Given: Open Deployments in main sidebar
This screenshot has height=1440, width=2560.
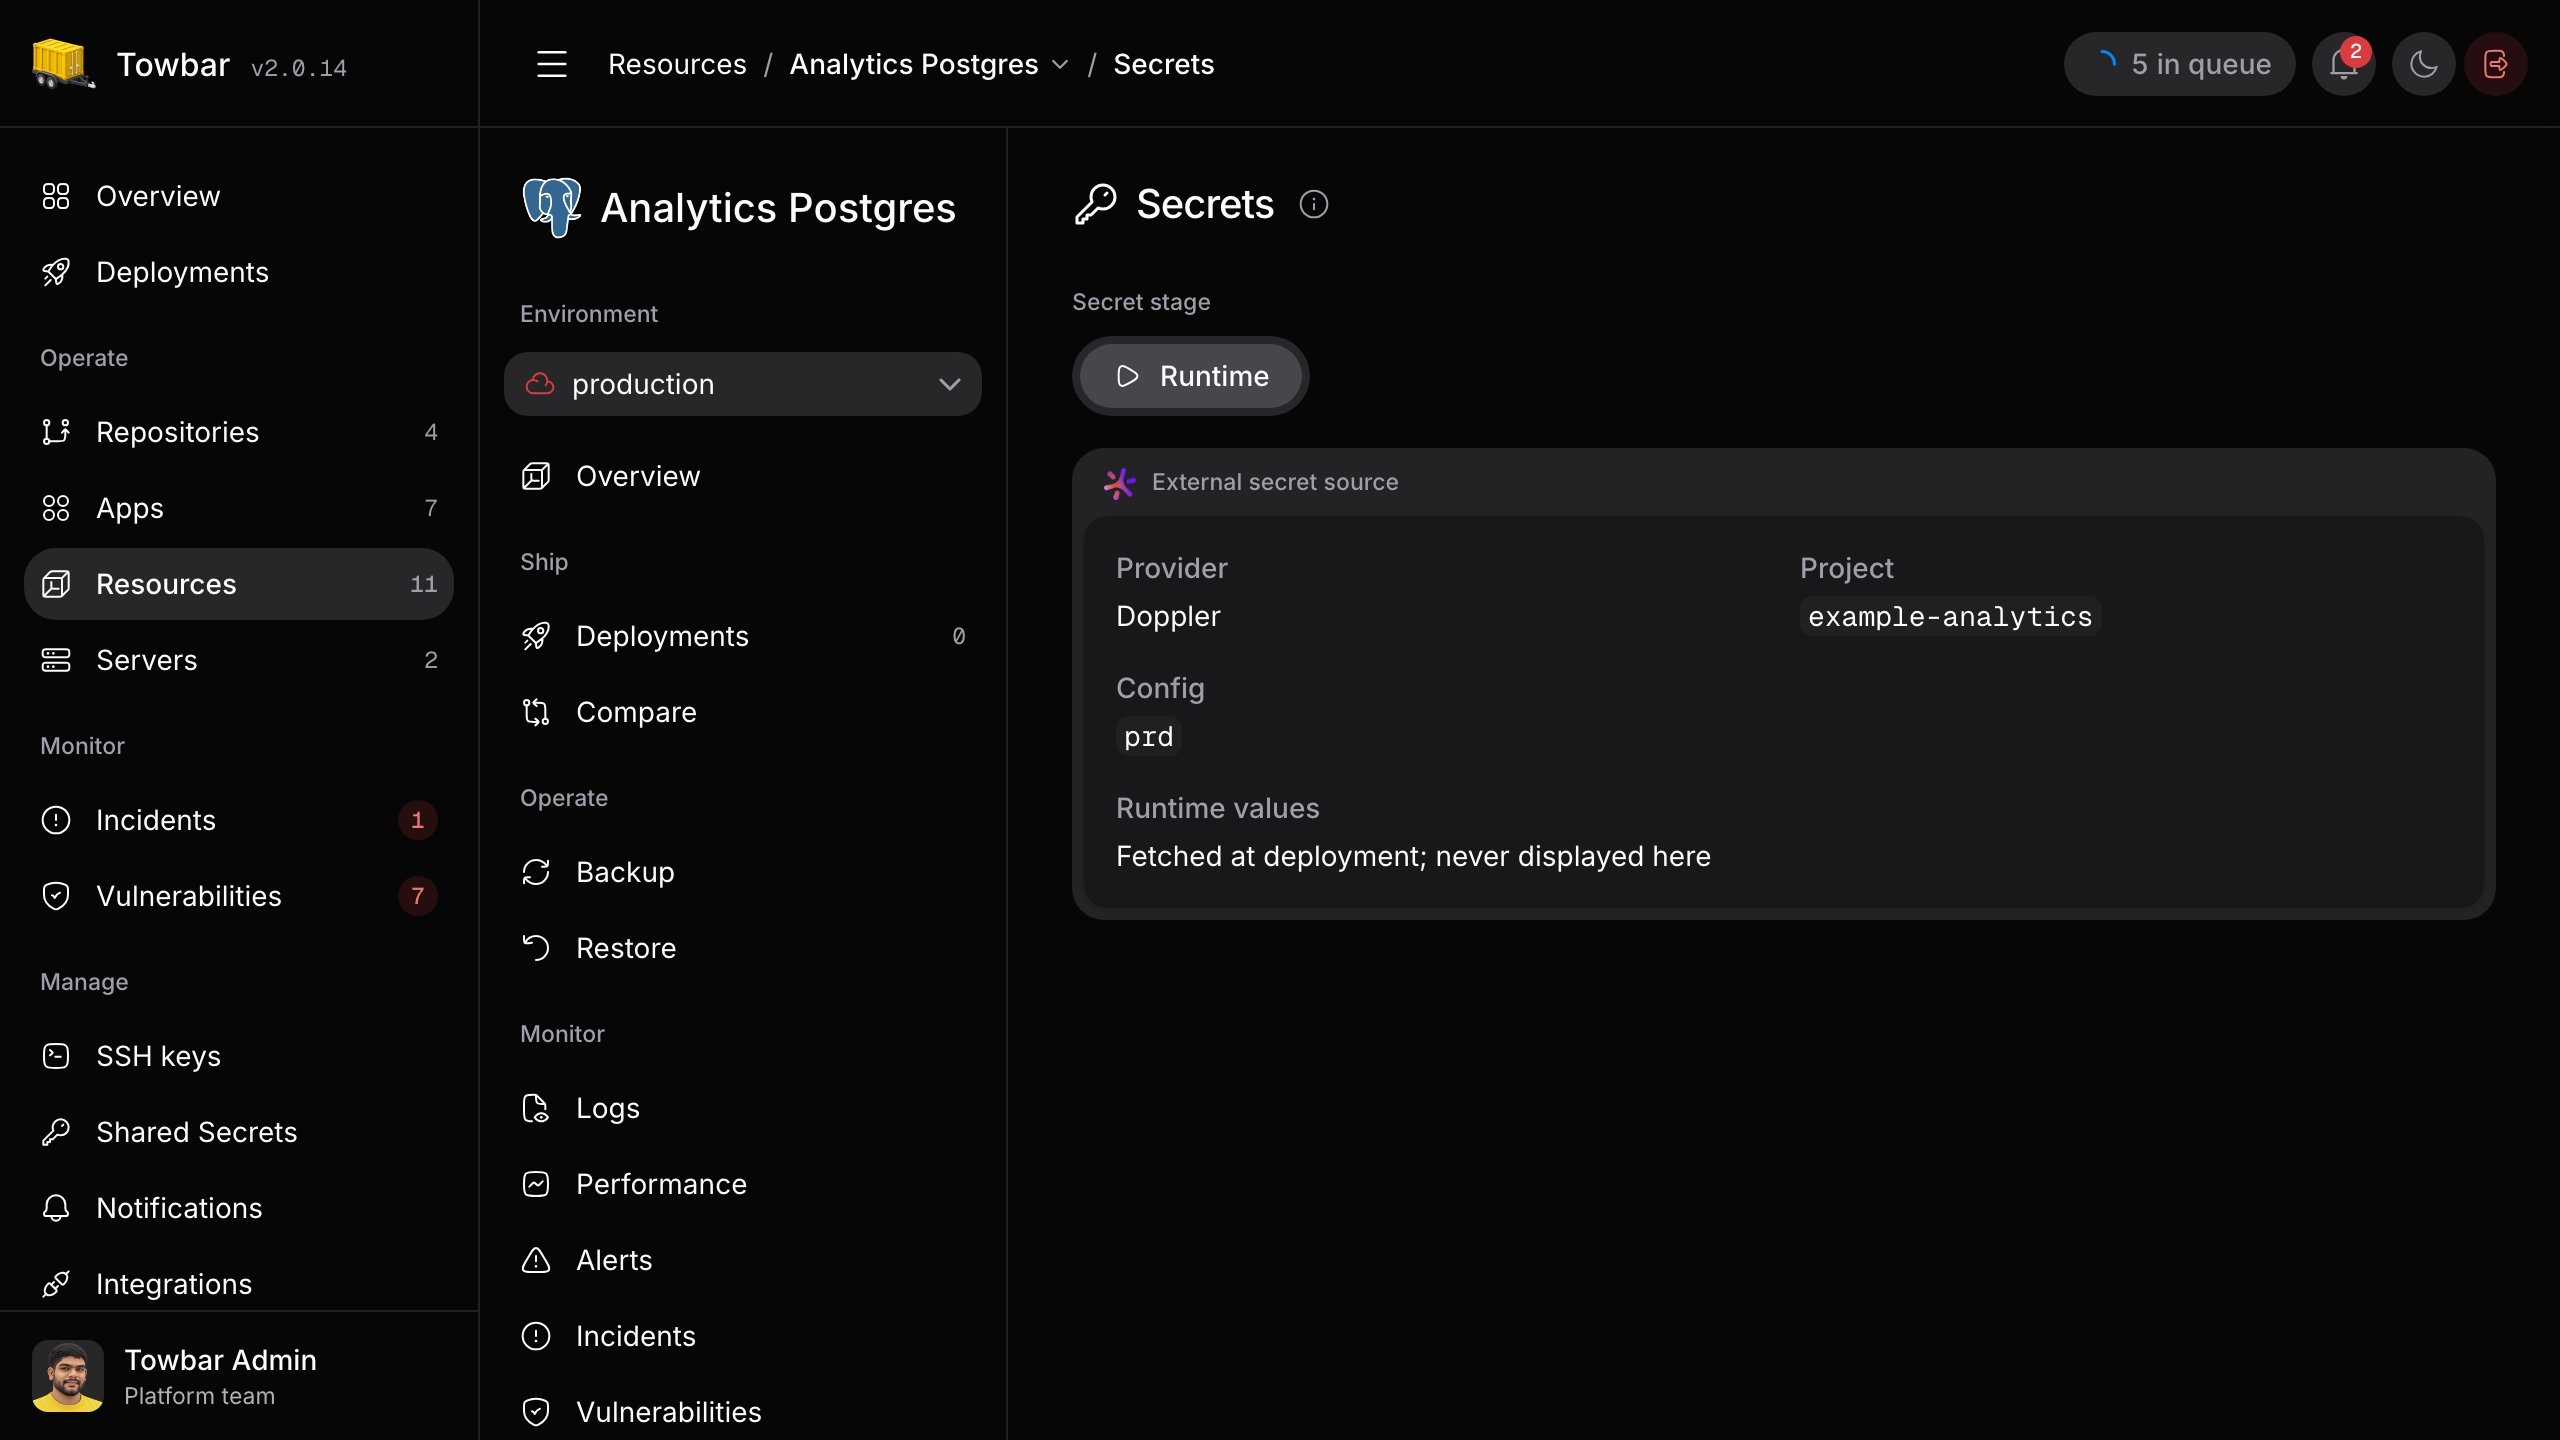Looking at the screenshot, I should [238, 272].
